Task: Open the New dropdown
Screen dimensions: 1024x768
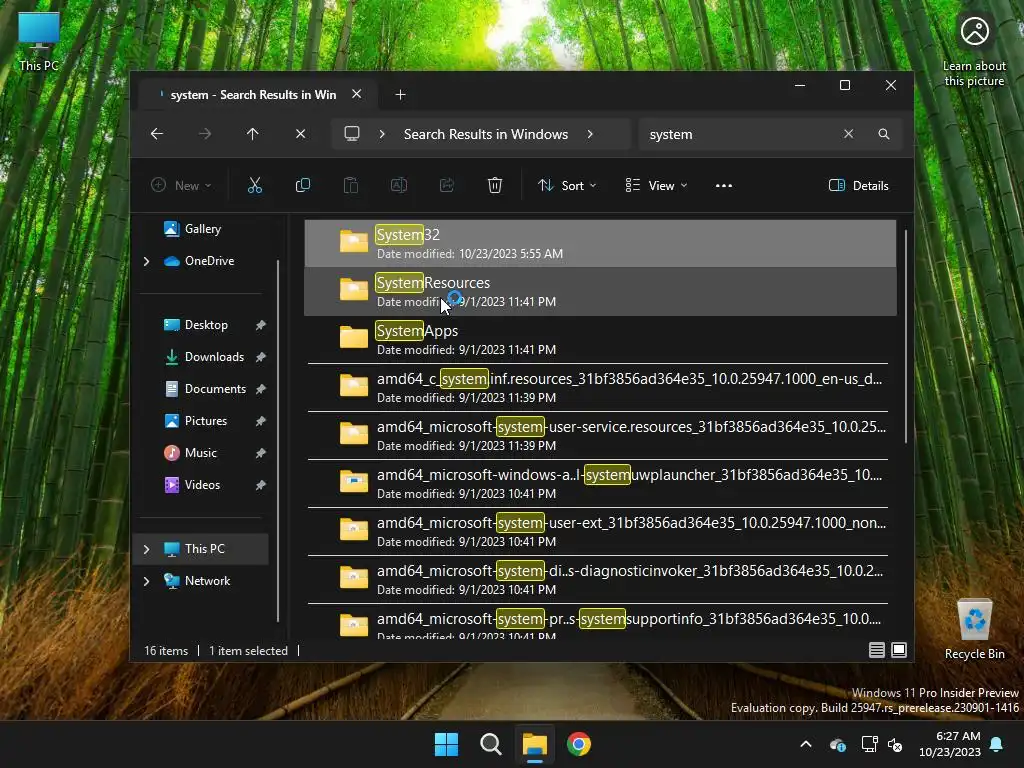Action: 182,185
